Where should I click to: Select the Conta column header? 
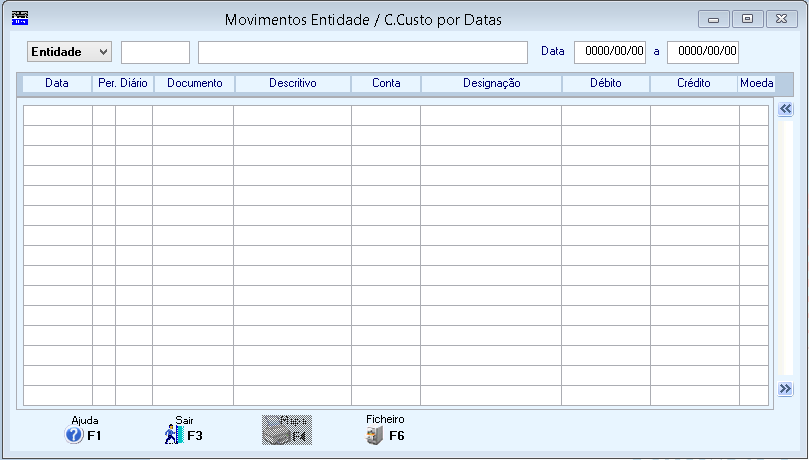click(x=386, y=84)
